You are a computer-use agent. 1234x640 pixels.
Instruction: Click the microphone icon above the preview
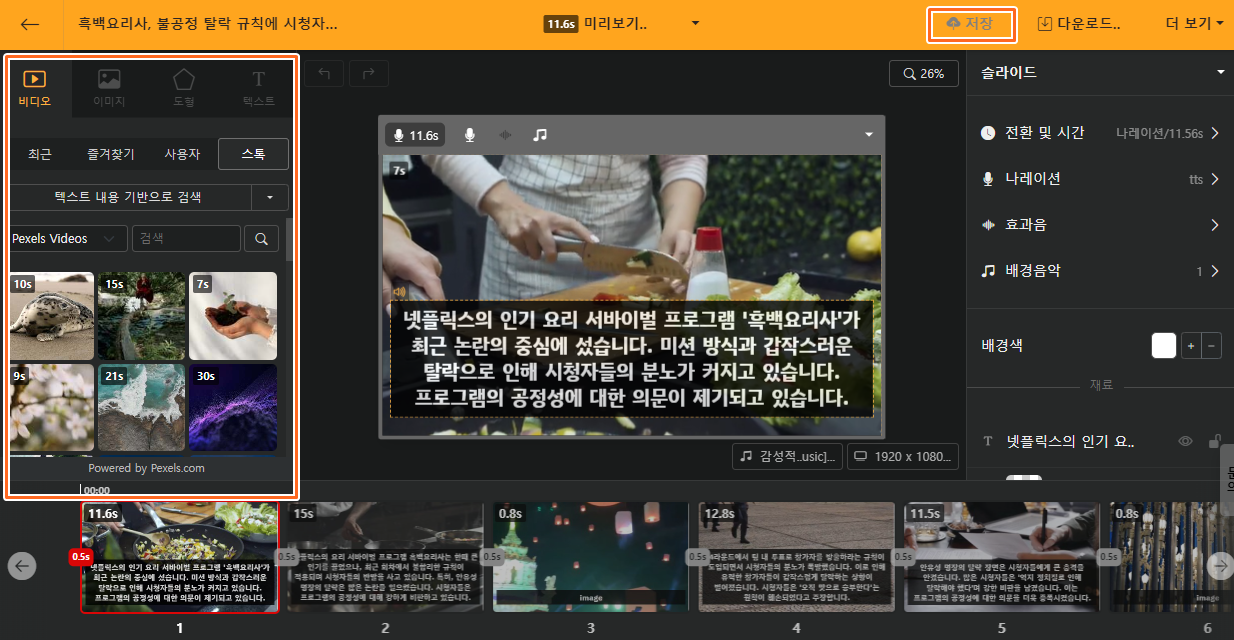469,135
